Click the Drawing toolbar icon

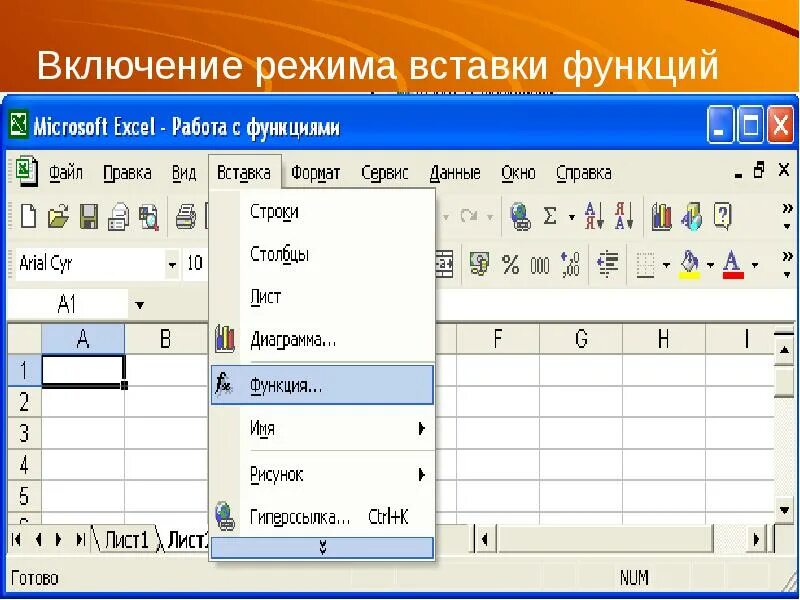pyautogui.click(x=692, y=216)
